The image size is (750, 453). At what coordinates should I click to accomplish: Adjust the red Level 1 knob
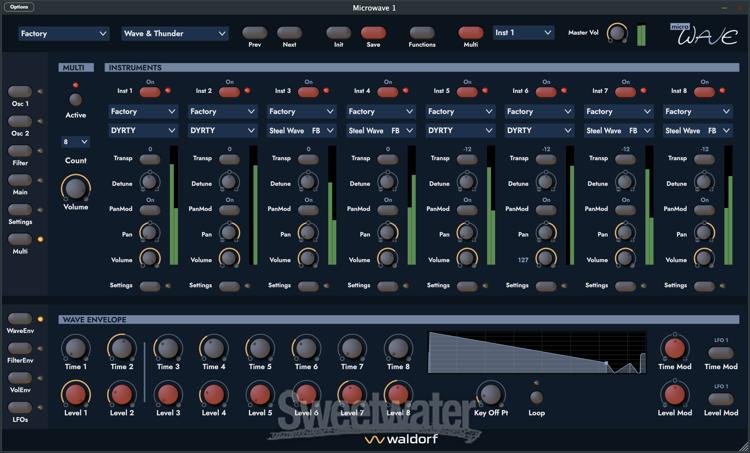(76, 394)
